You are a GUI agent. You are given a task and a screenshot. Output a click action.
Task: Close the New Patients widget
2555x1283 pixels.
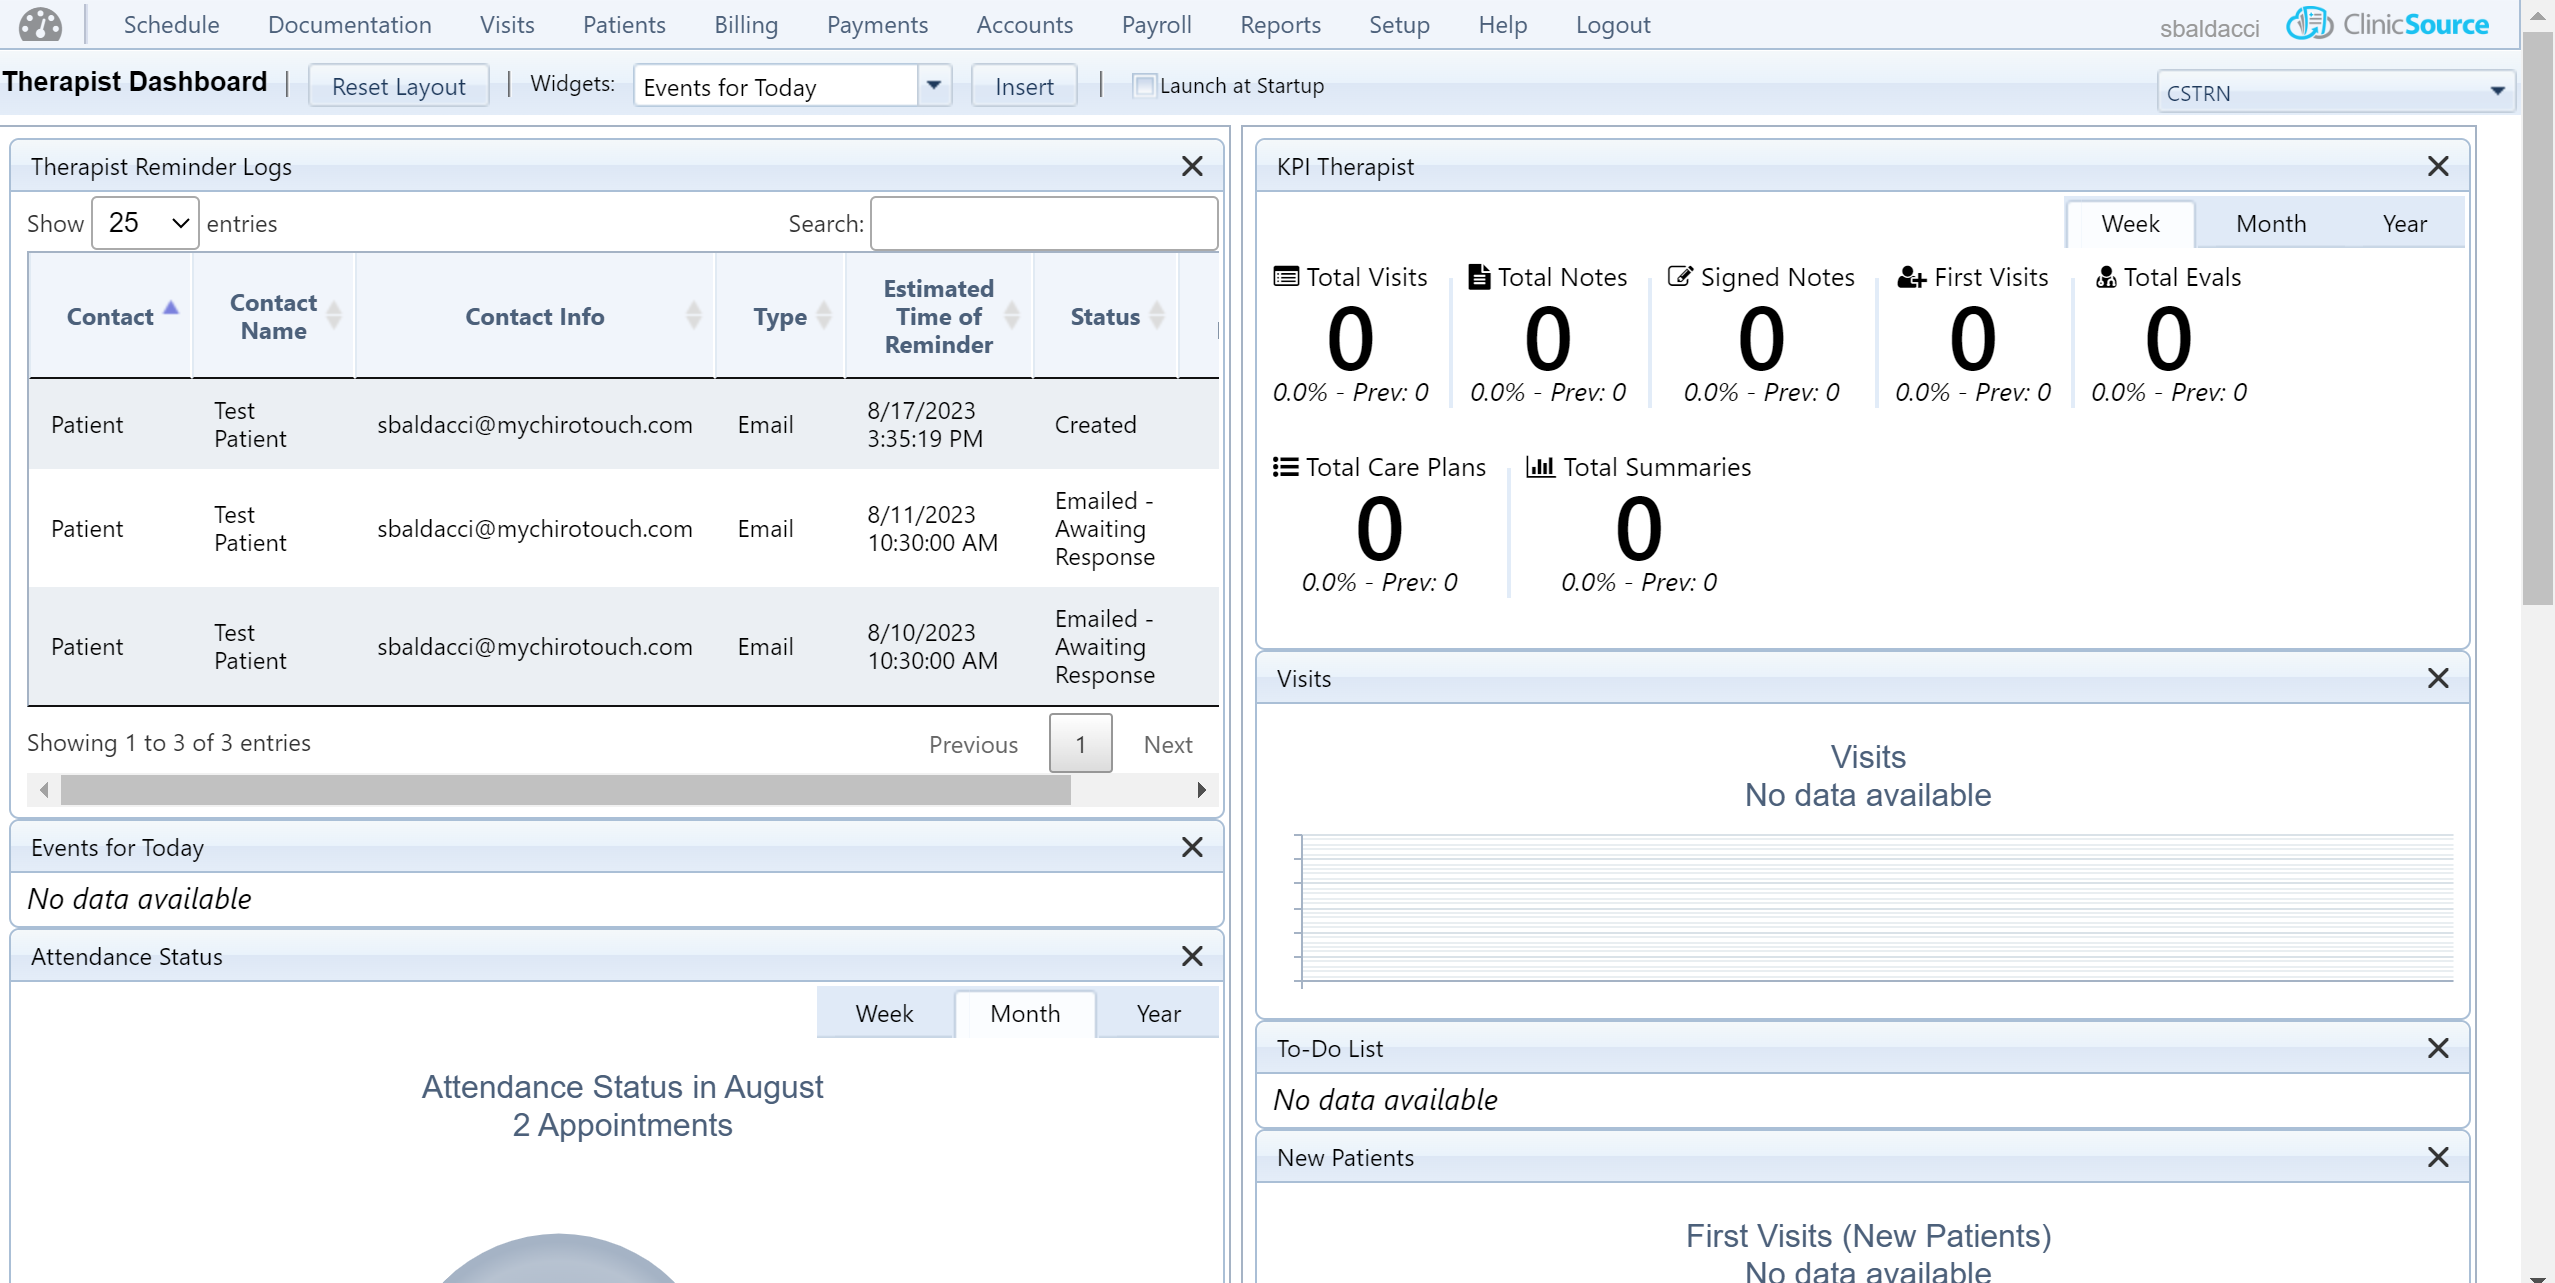[x=2438, y=1157]
